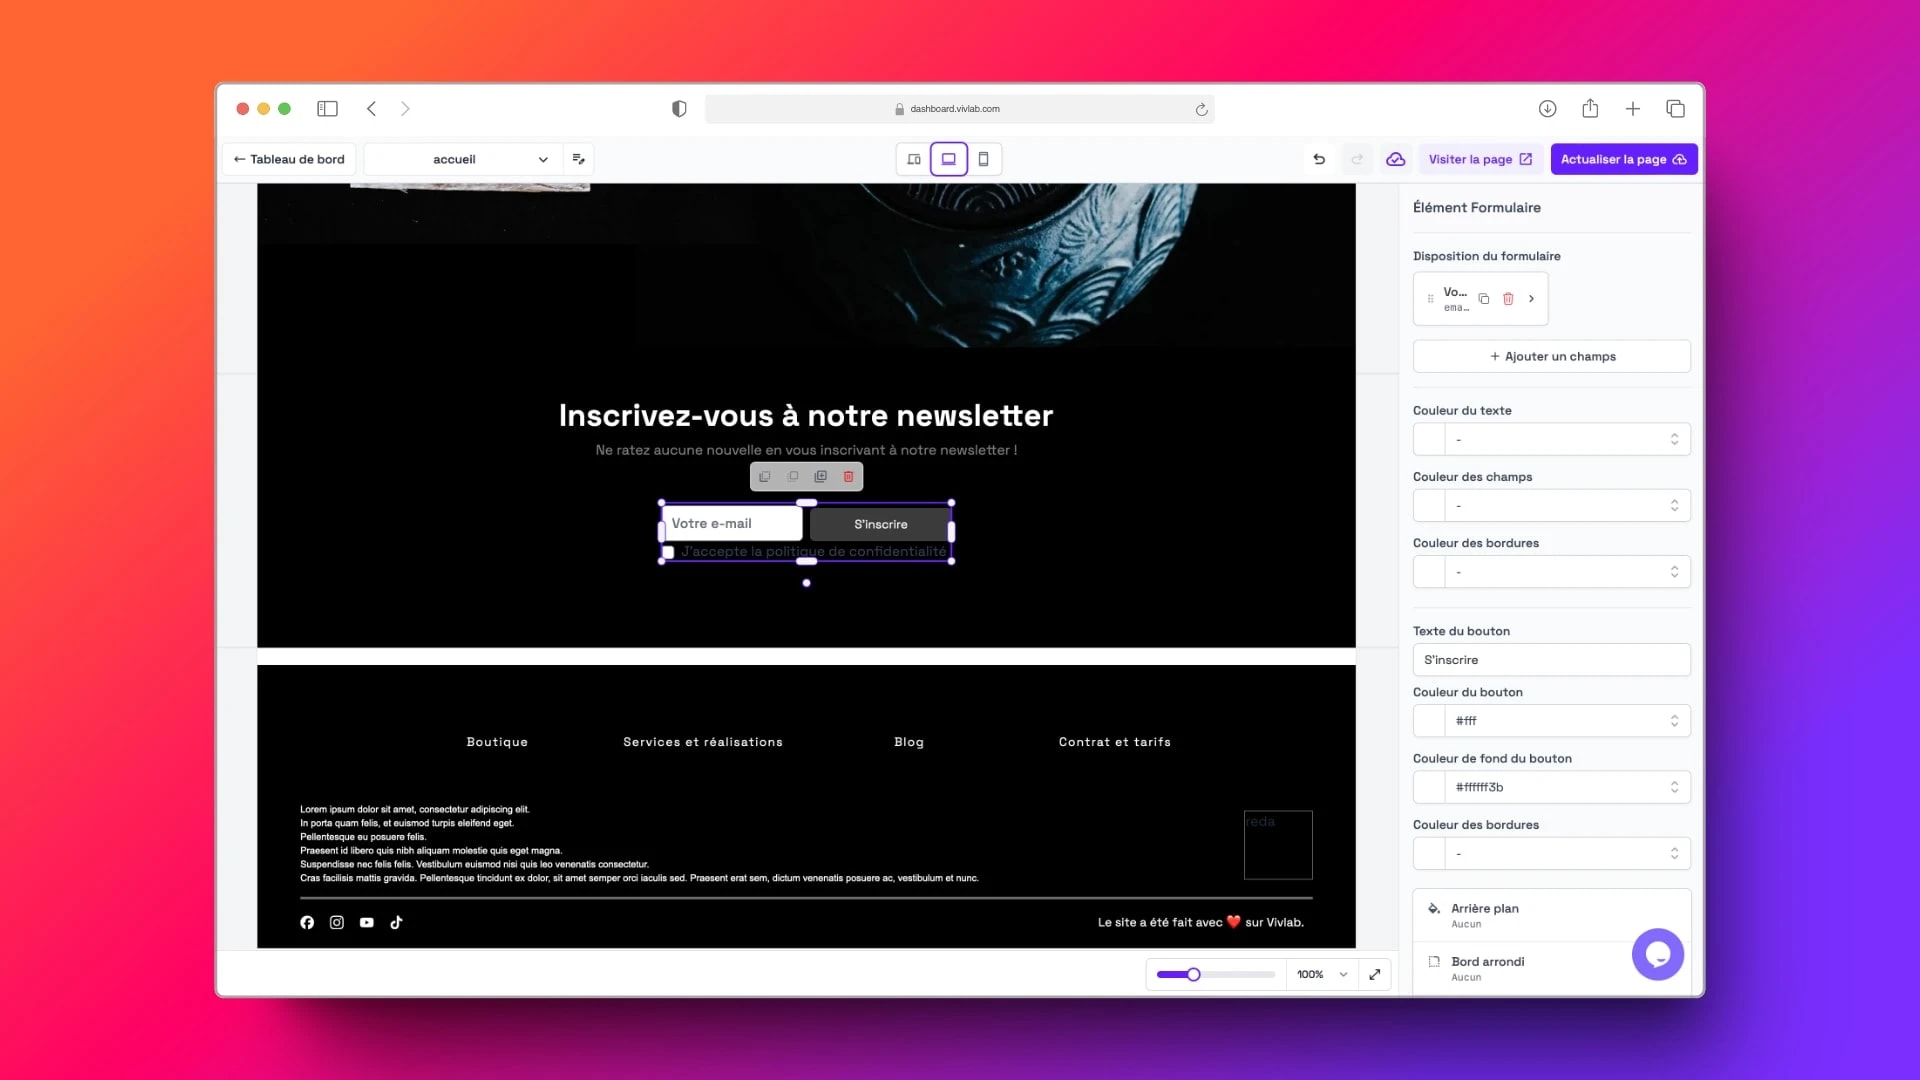Click Couleur du texte color swatch
The width and height of the screenshot is (1920, 1080).
pyautogui.click(x=1429, y=439)
